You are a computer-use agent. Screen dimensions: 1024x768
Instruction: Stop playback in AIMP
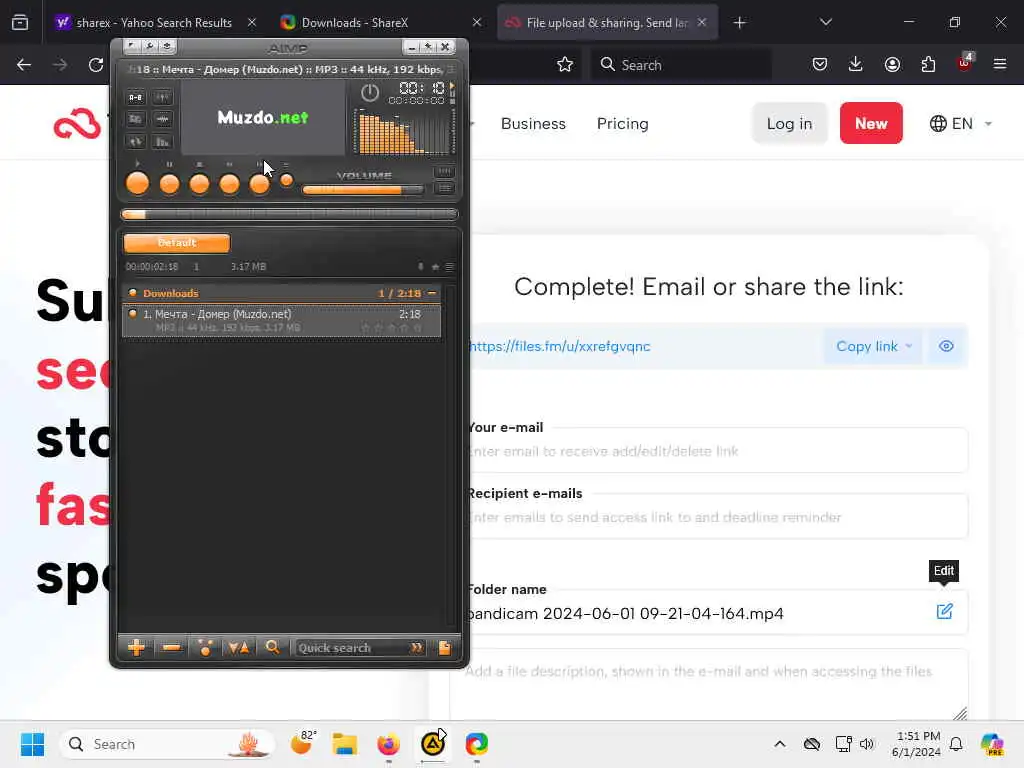coord(199,184)
